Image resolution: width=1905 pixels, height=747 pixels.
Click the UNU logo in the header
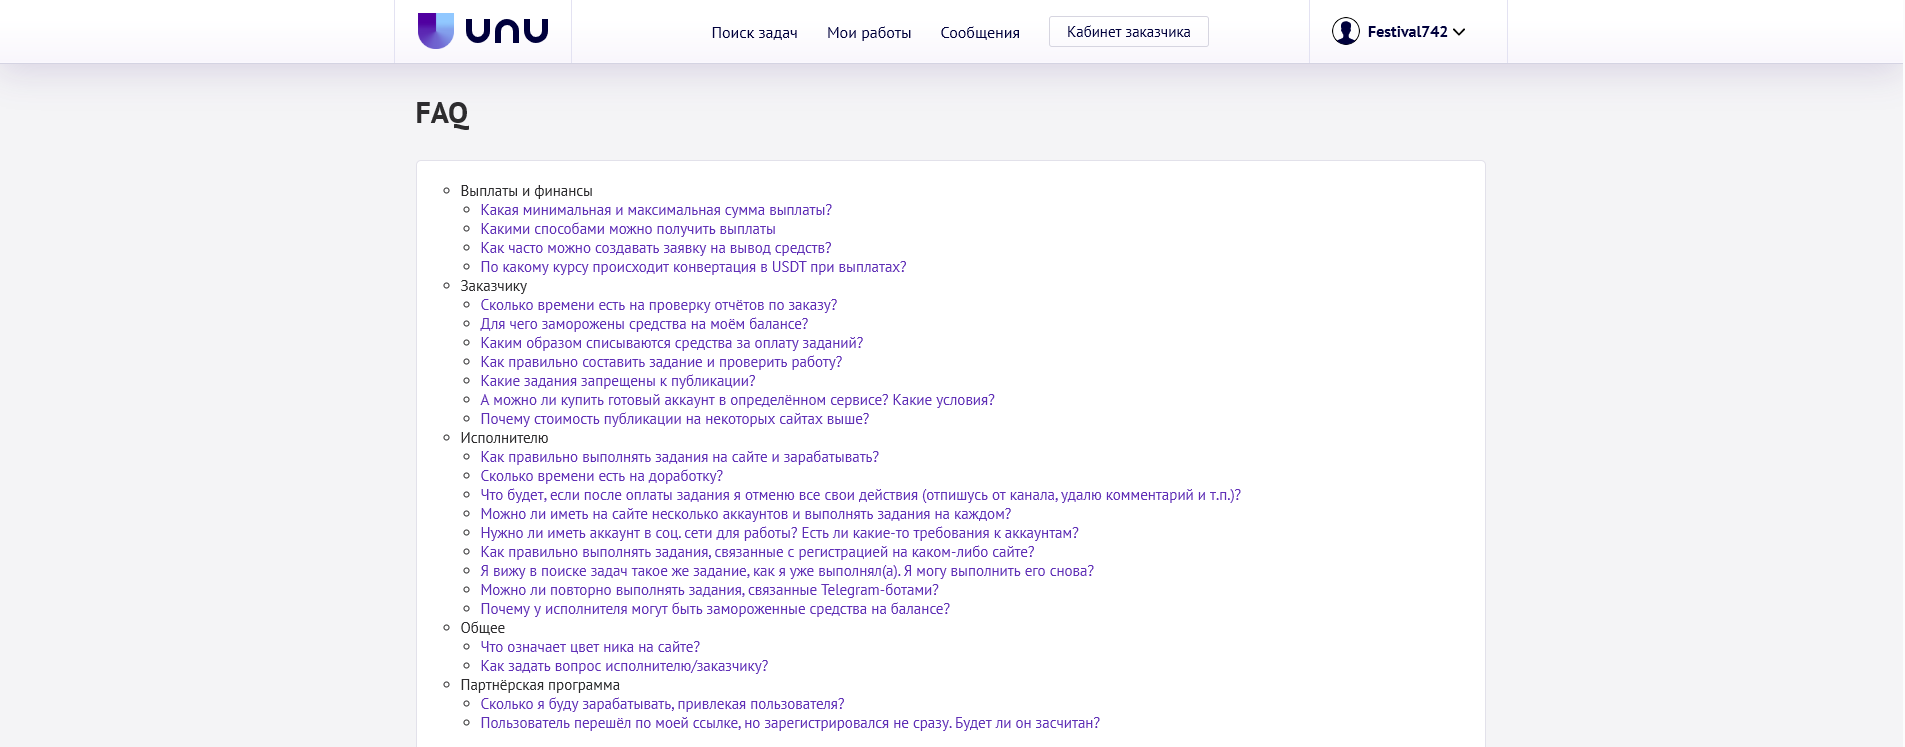483,31
